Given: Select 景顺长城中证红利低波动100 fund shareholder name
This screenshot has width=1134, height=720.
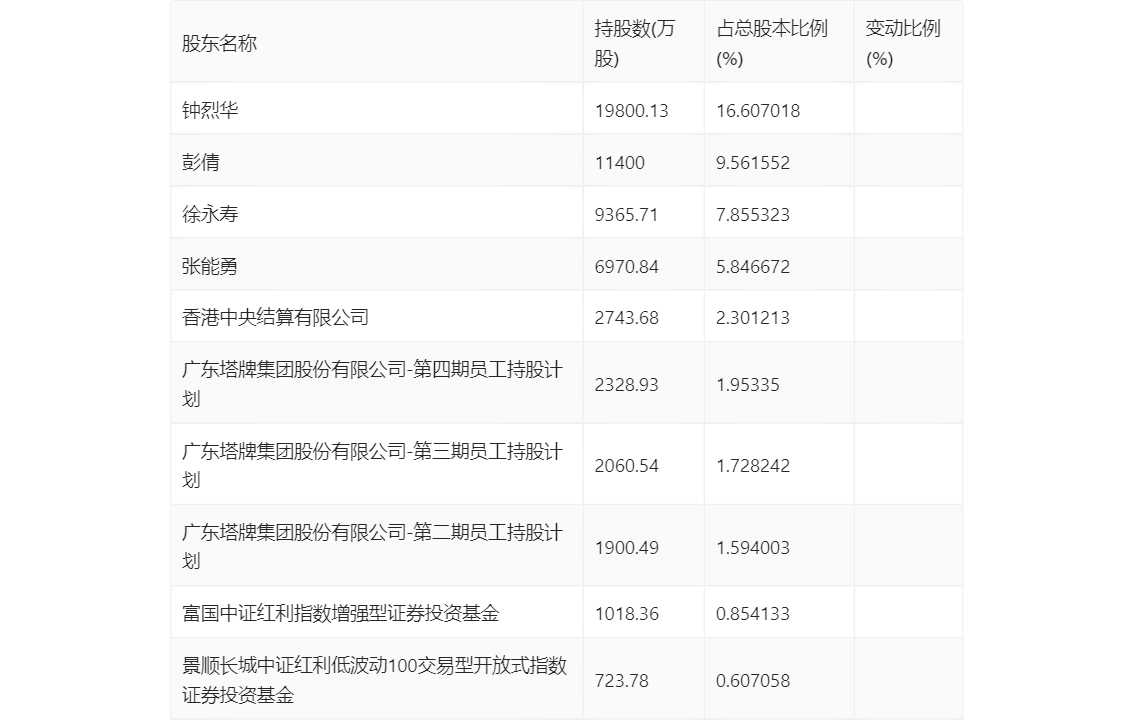Looking at the screenshot, I should point(375,680).
